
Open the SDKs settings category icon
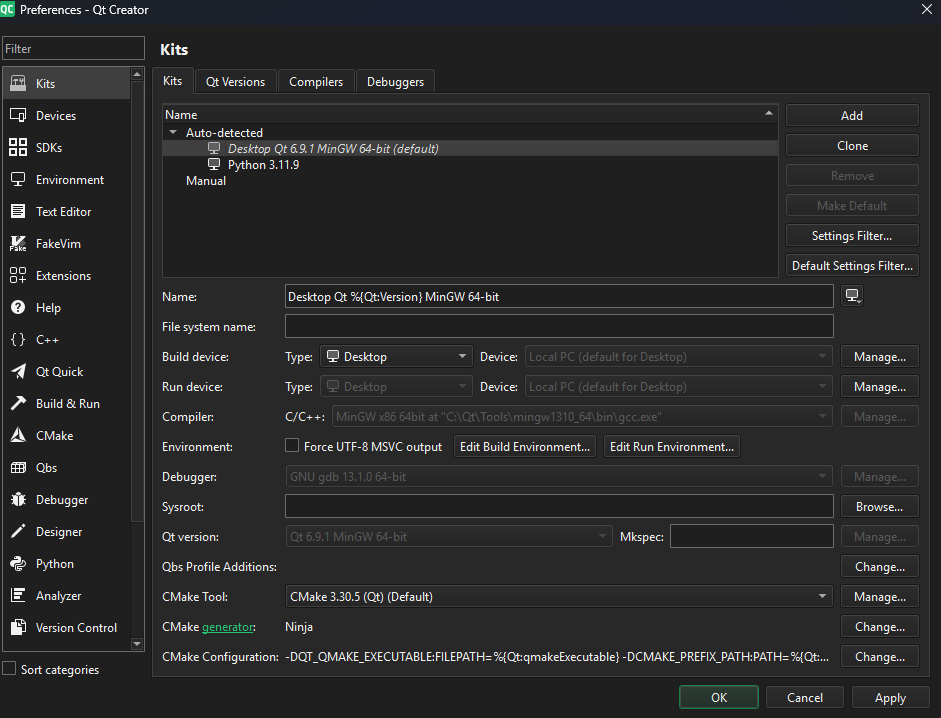(18, 148)
